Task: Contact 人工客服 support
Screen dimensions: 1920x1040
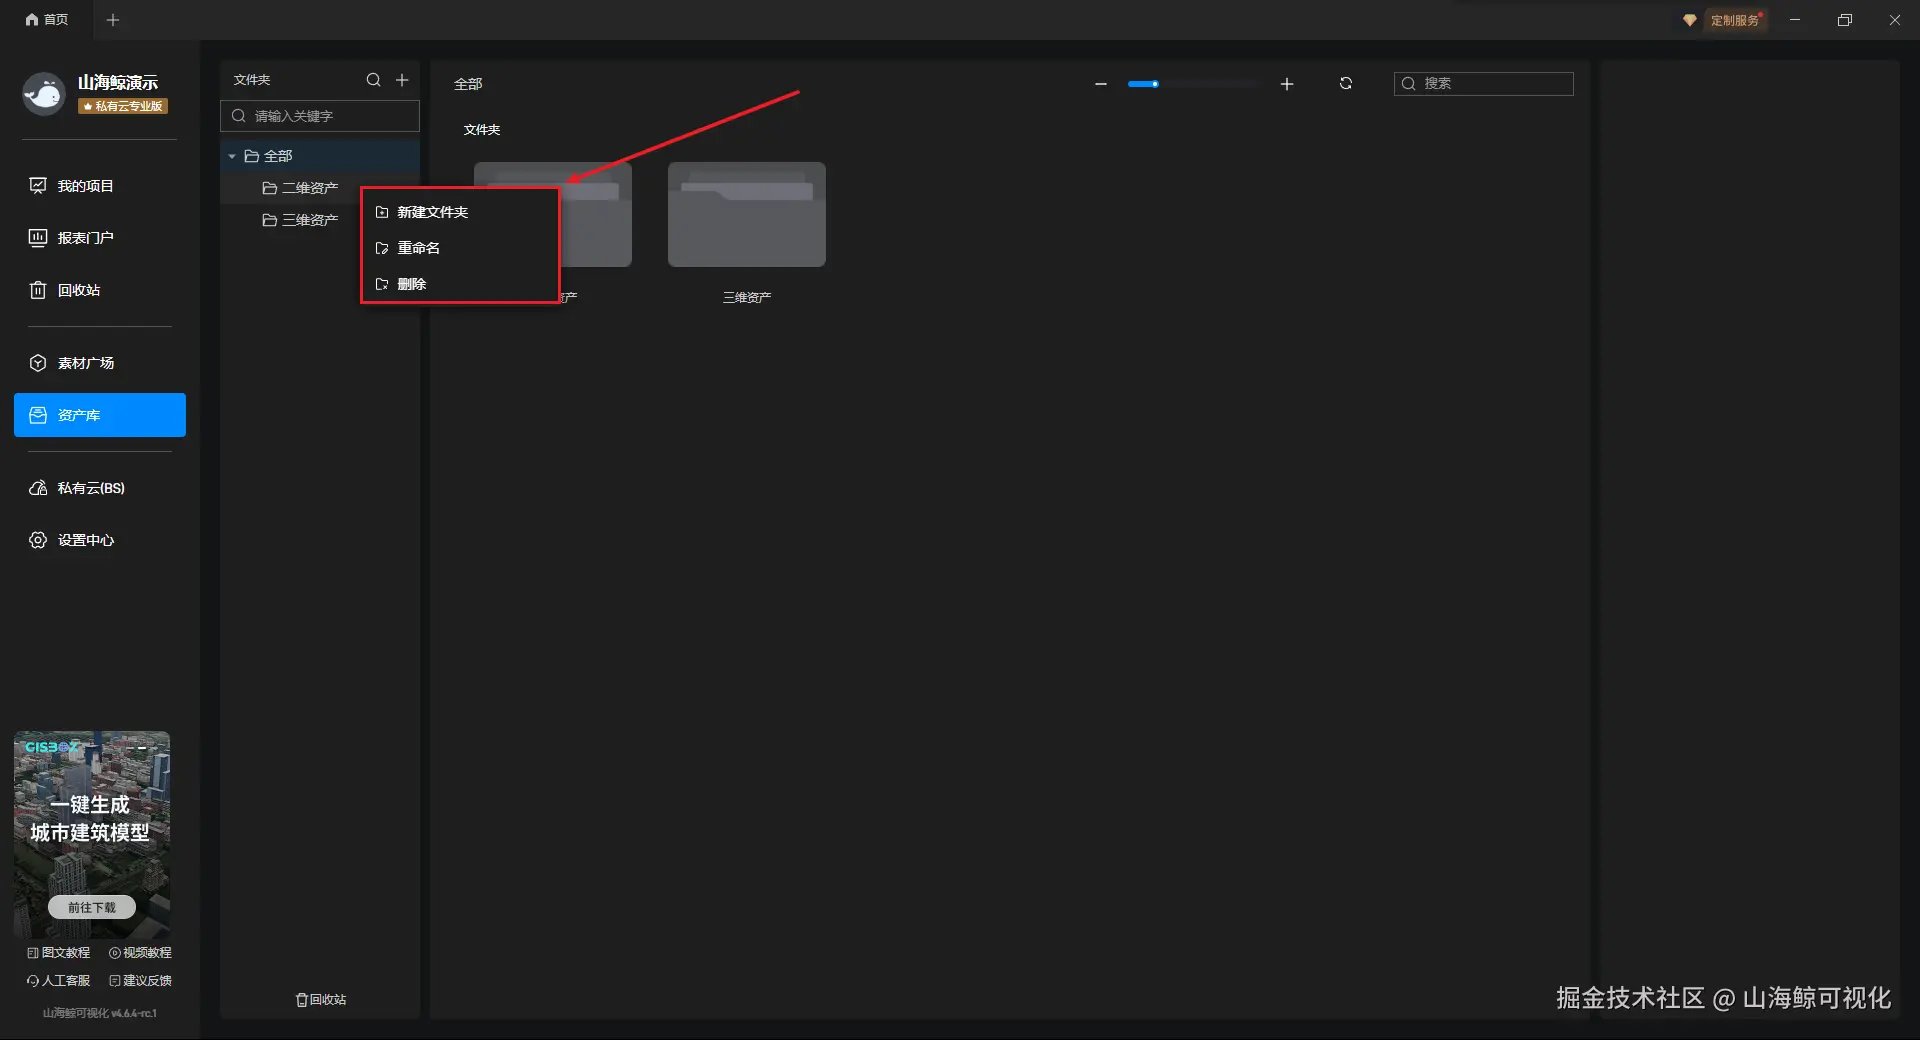Action: click(59, 981)
